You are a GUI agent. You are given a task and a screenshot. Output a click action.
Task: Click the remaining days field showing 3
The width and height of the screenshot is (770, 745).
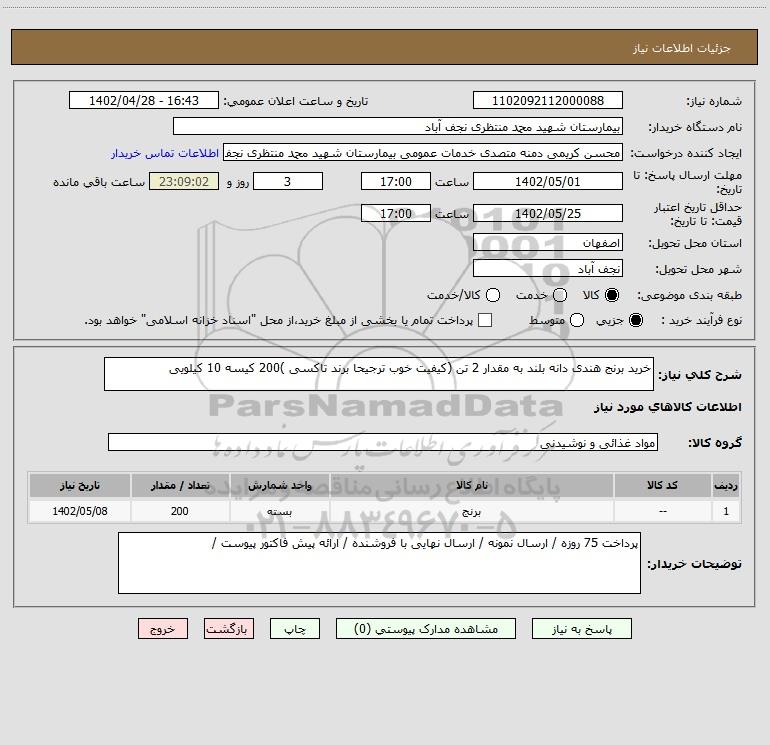pyautogui.click(x=288, y=181)
